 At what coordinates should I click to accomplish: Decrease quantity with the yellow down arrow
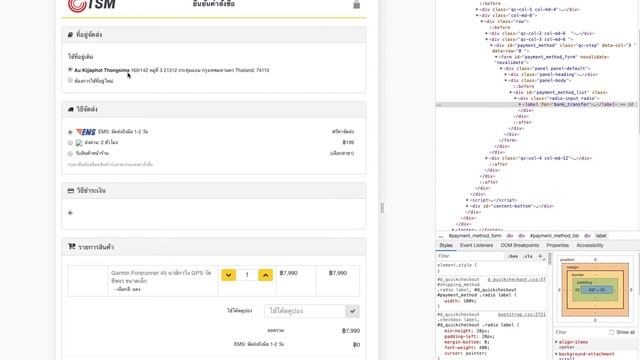[229, 275]
